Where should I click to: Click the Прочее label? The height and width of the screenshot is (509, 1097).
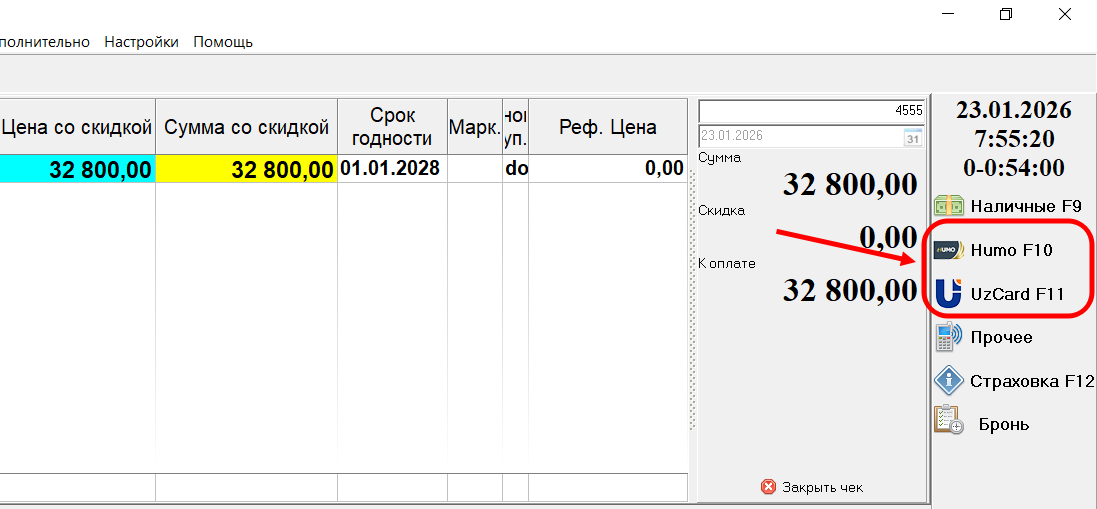(1001, 338)
